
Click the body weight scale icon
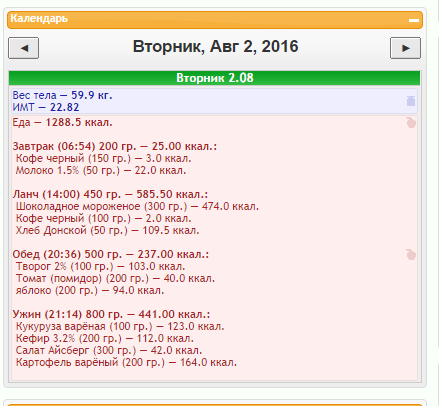pyautogui.click(x=411, y=101)
